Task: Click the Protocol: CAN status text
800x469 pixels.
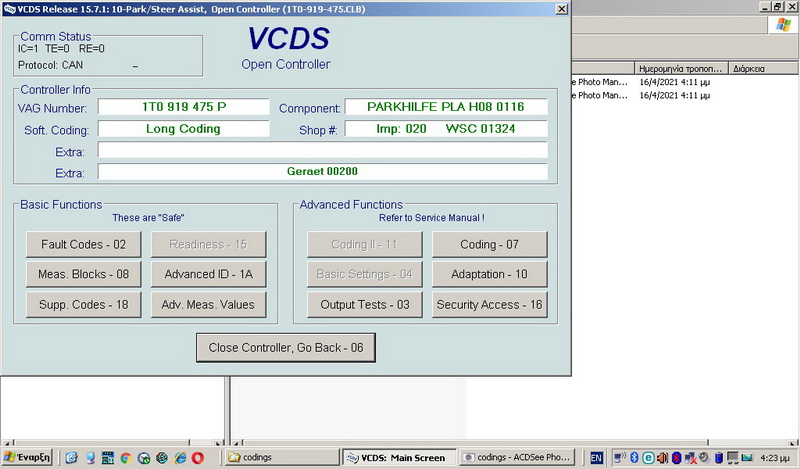Action: coord(50,65)
